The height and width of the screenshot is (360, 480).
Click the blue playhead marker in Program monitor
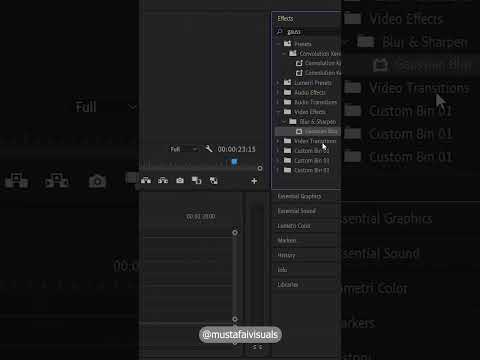[x=234, y=162]
